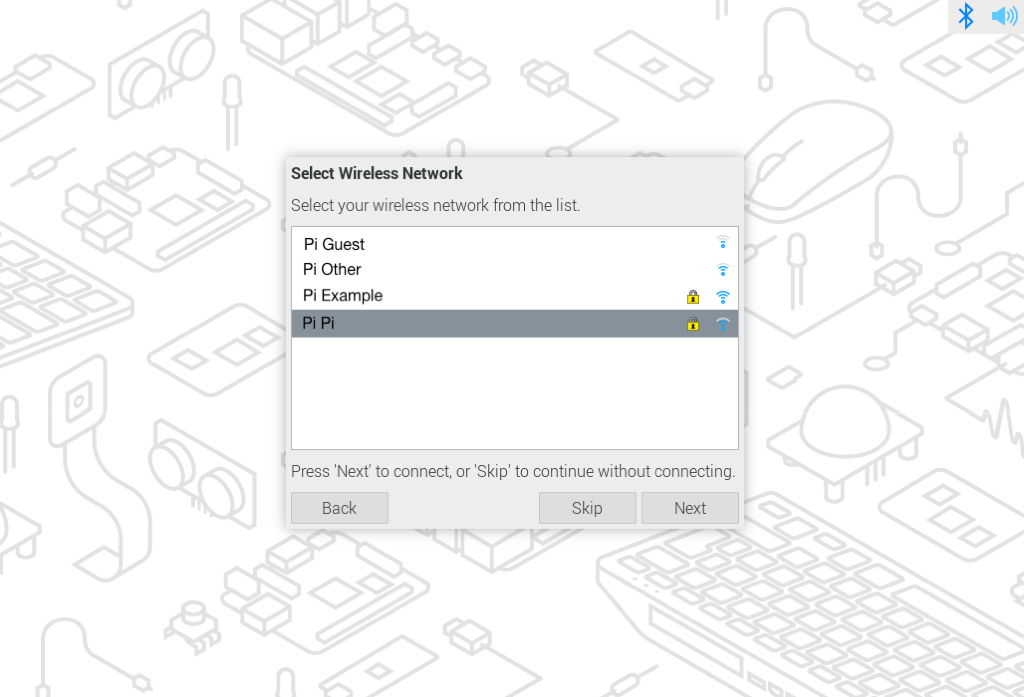Click the instruction text above the buttons
This screenshot has height=697, width=1024.
click(x=514, y=471)
